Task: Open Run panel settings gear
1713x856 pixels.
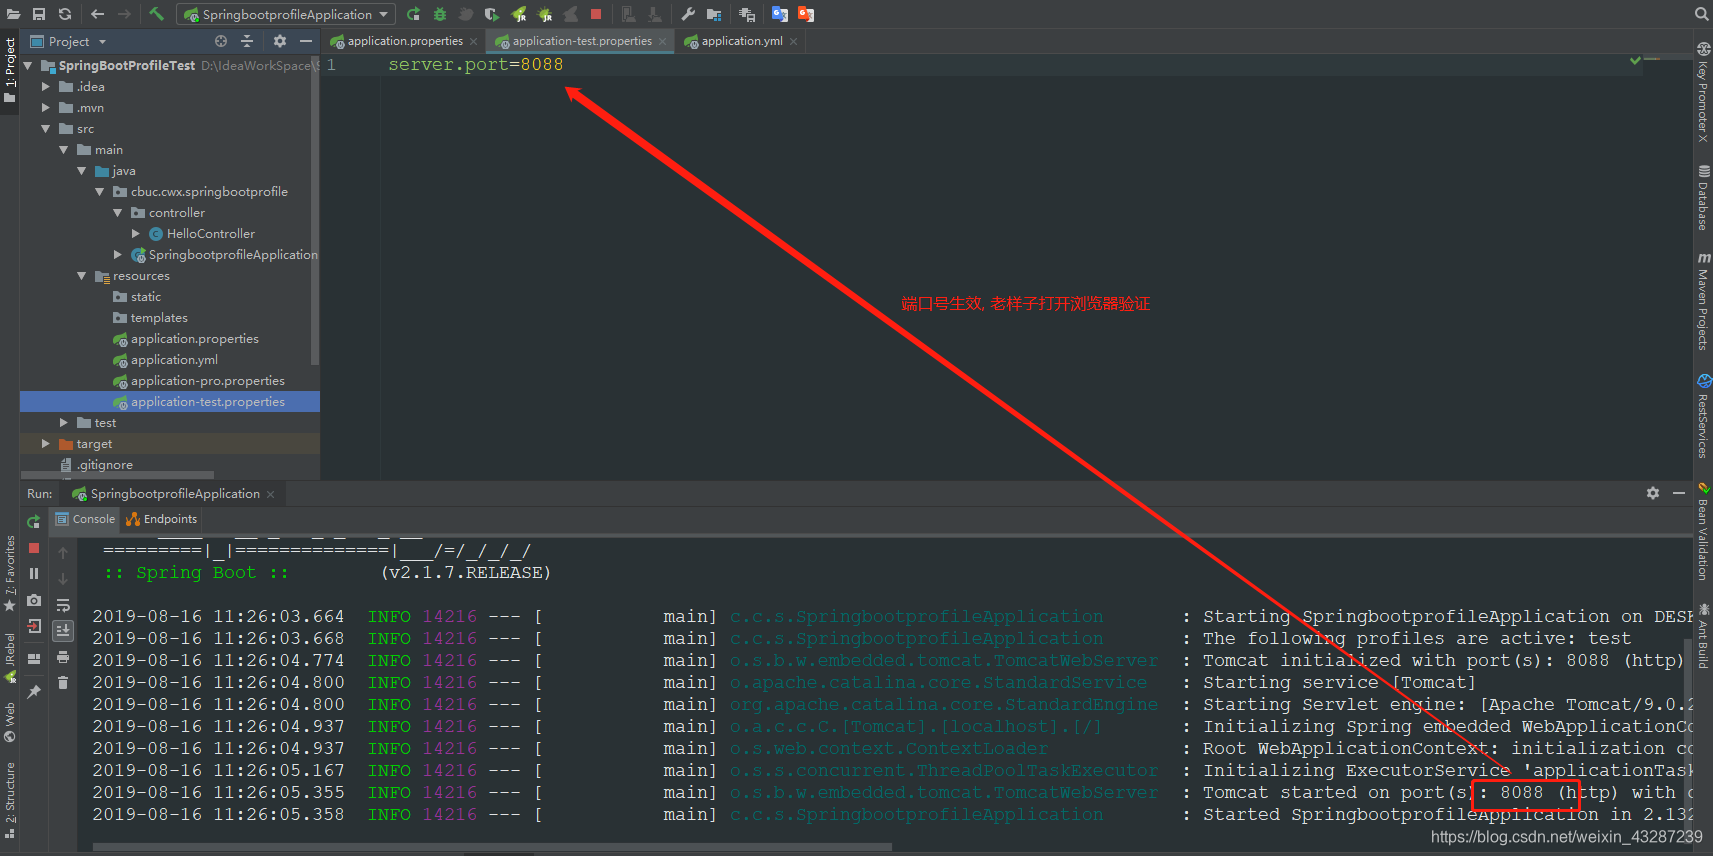Action: click(x=1653, y=493)
